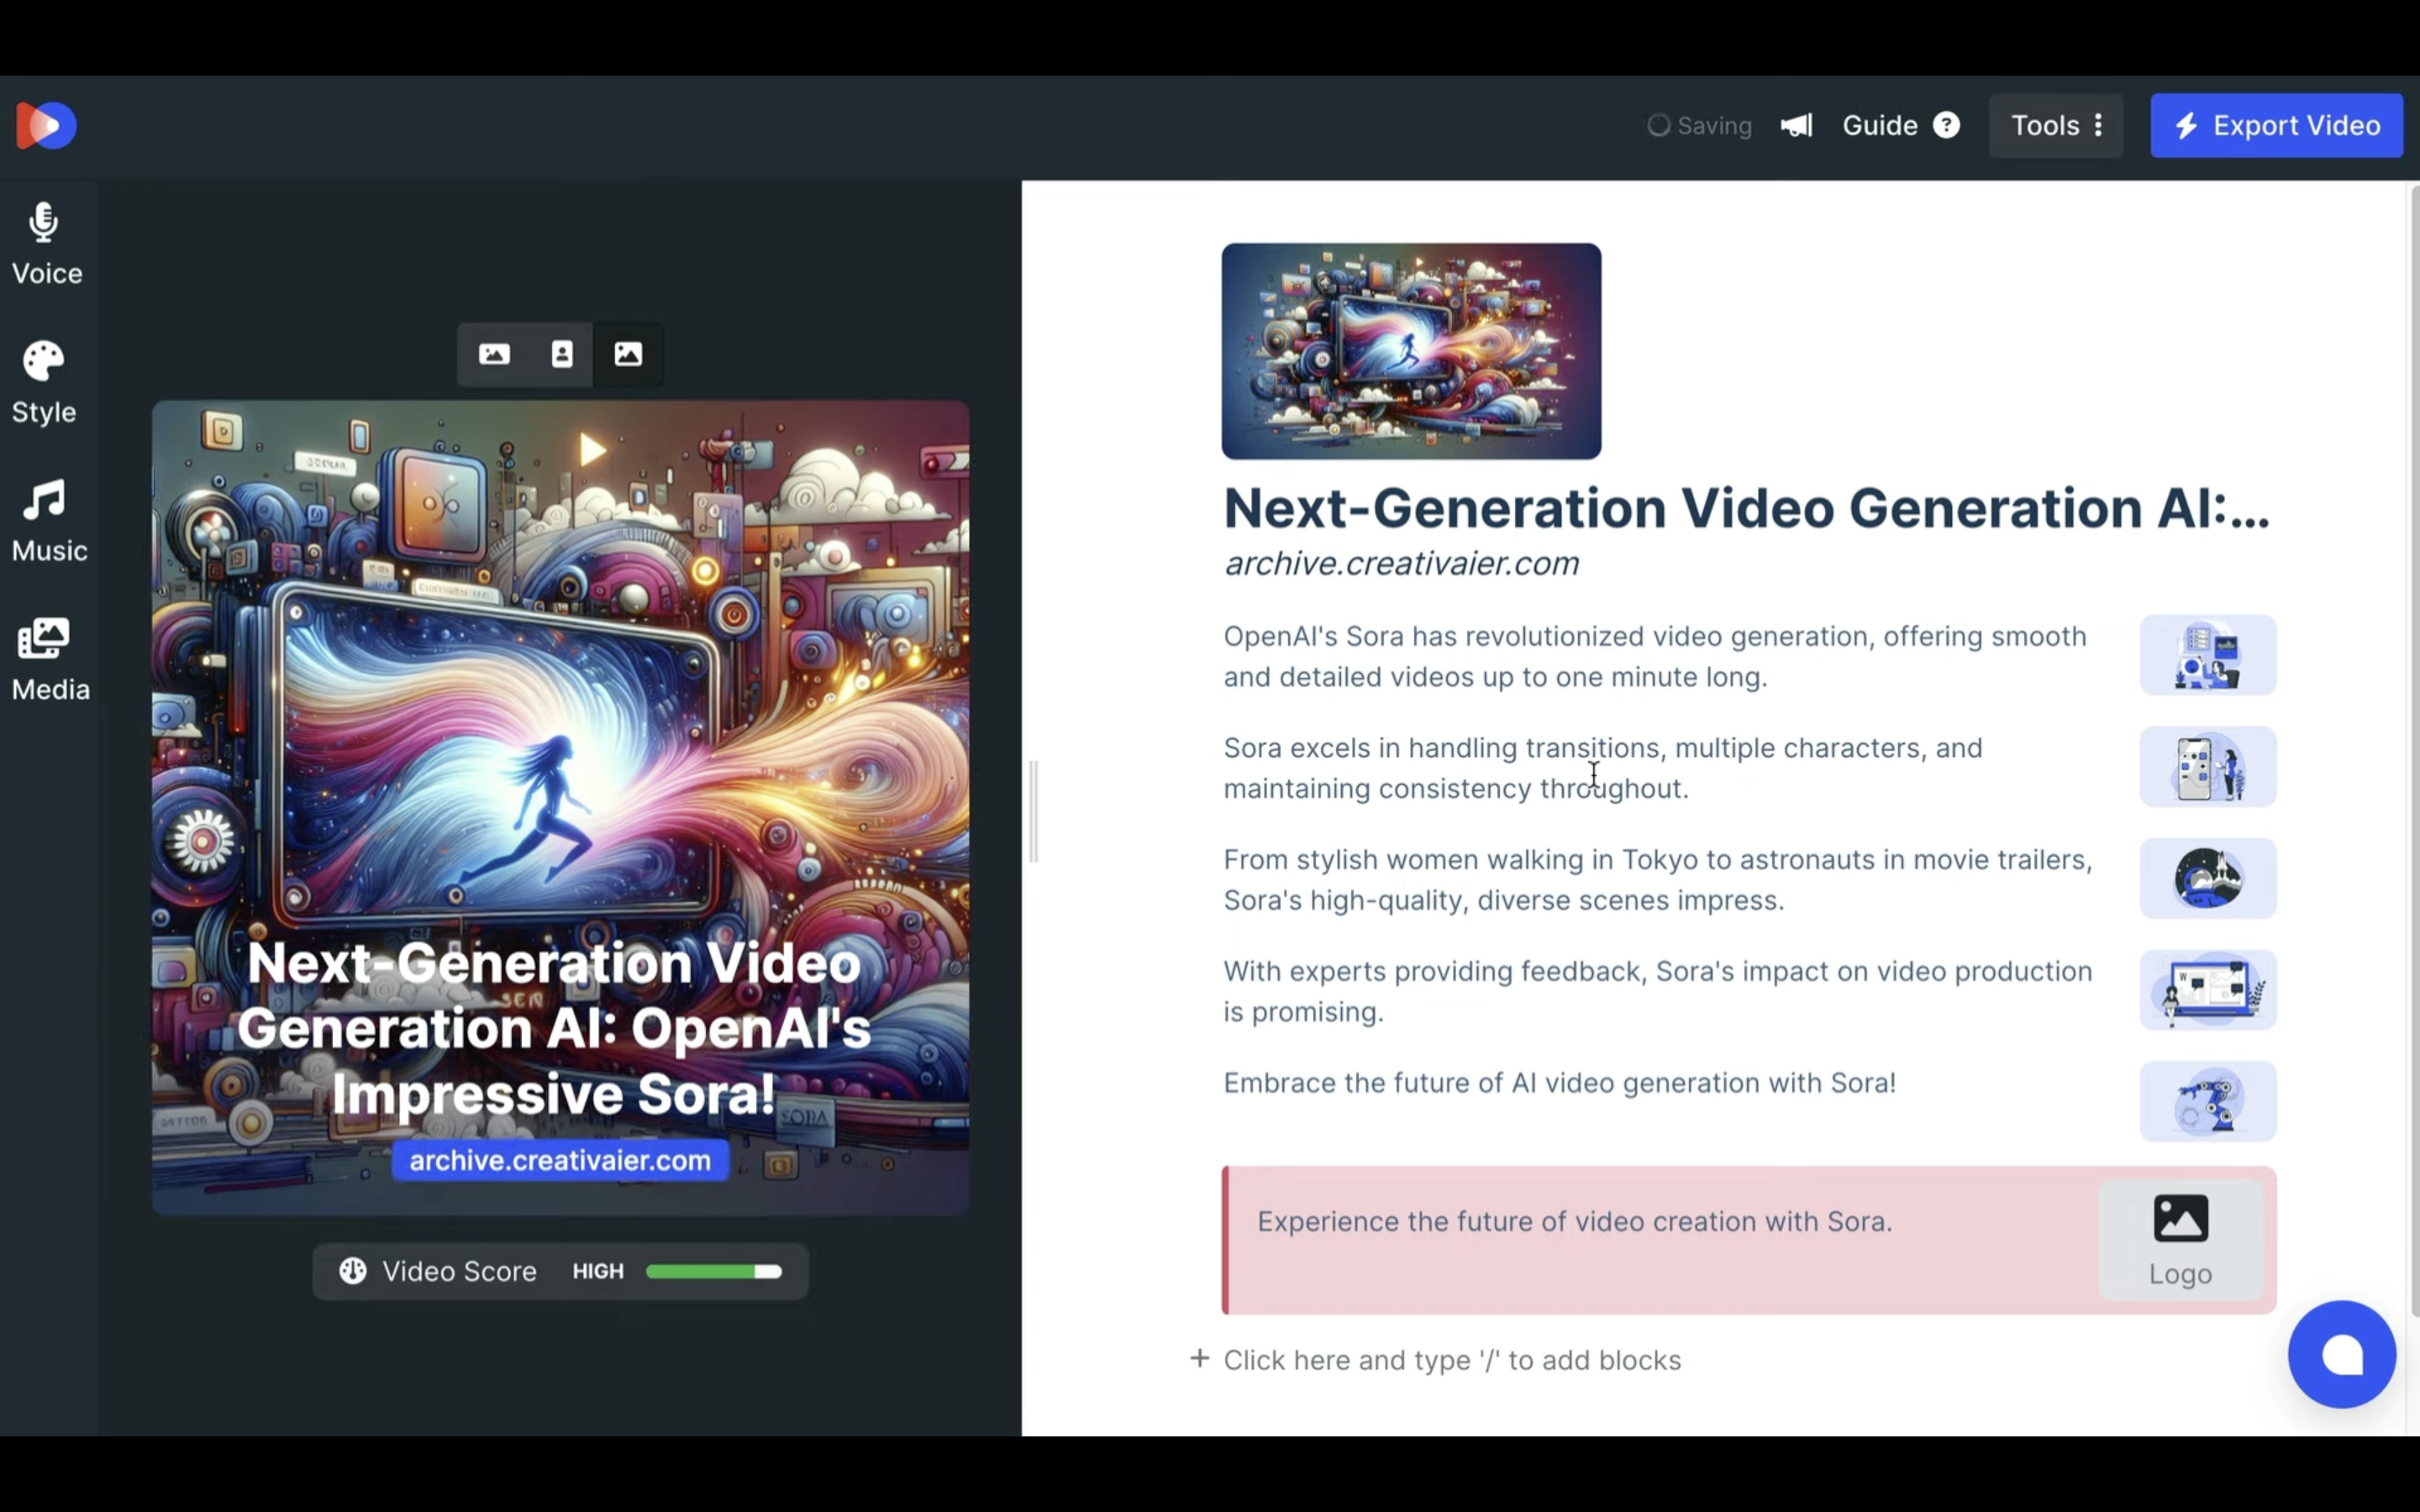Select illustration for Sora excels in handling scene
The width and height of the screenshot is (2420, 1512).
click(x=2207, y=767)
